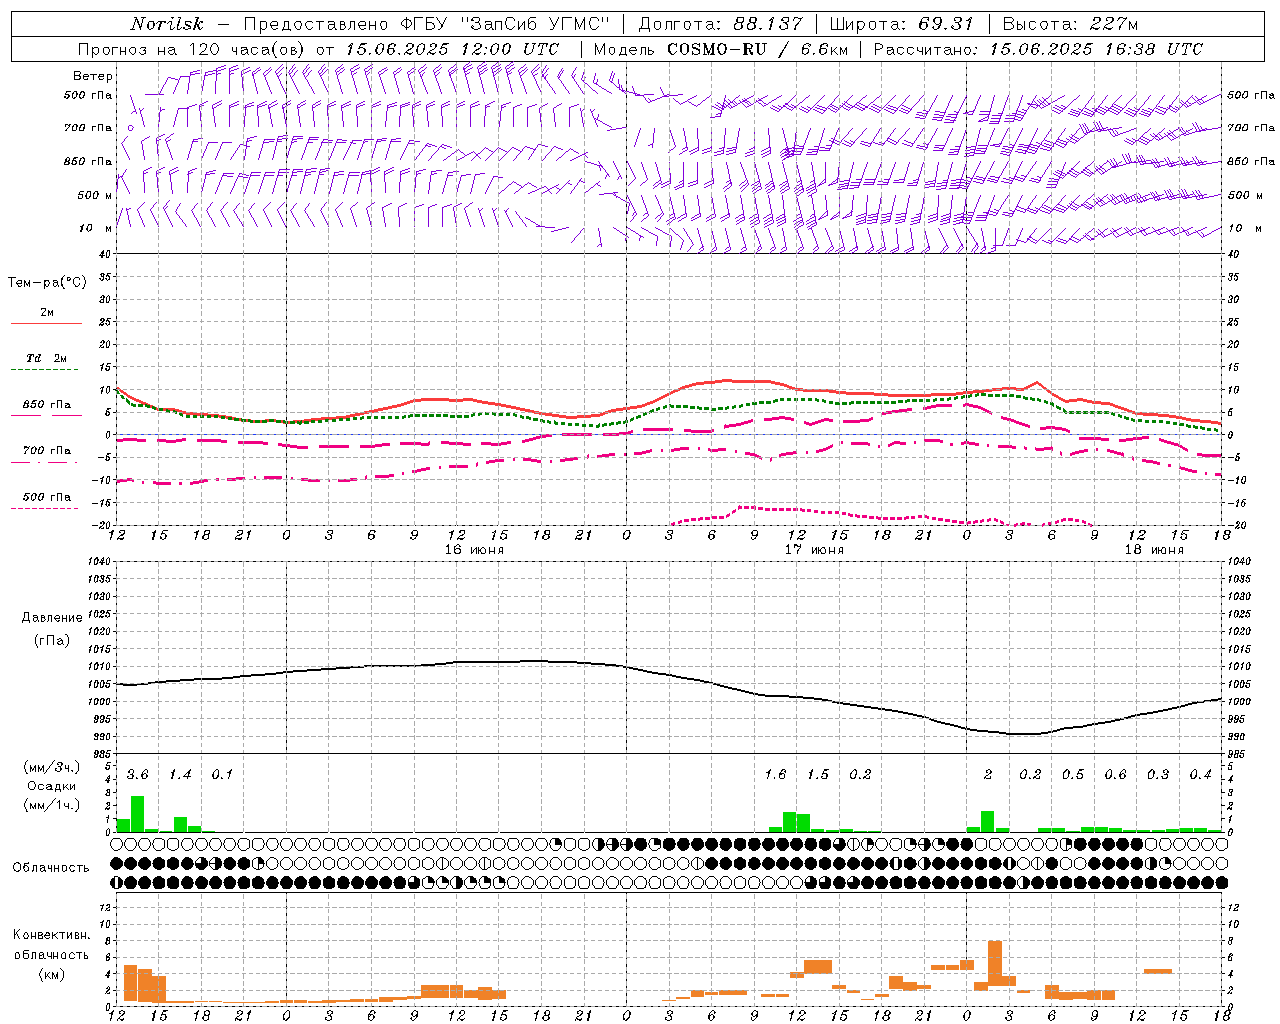This screenshot has height=1024, width=1280.
Task: Click the "0.4" precipitation total value
Action: coord(1200,775)
